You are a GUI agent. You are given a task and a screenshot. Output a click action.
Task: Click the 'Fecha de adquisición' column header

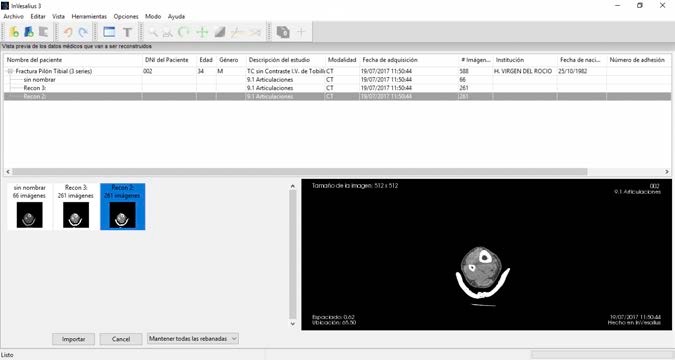[x=409, y=60]
